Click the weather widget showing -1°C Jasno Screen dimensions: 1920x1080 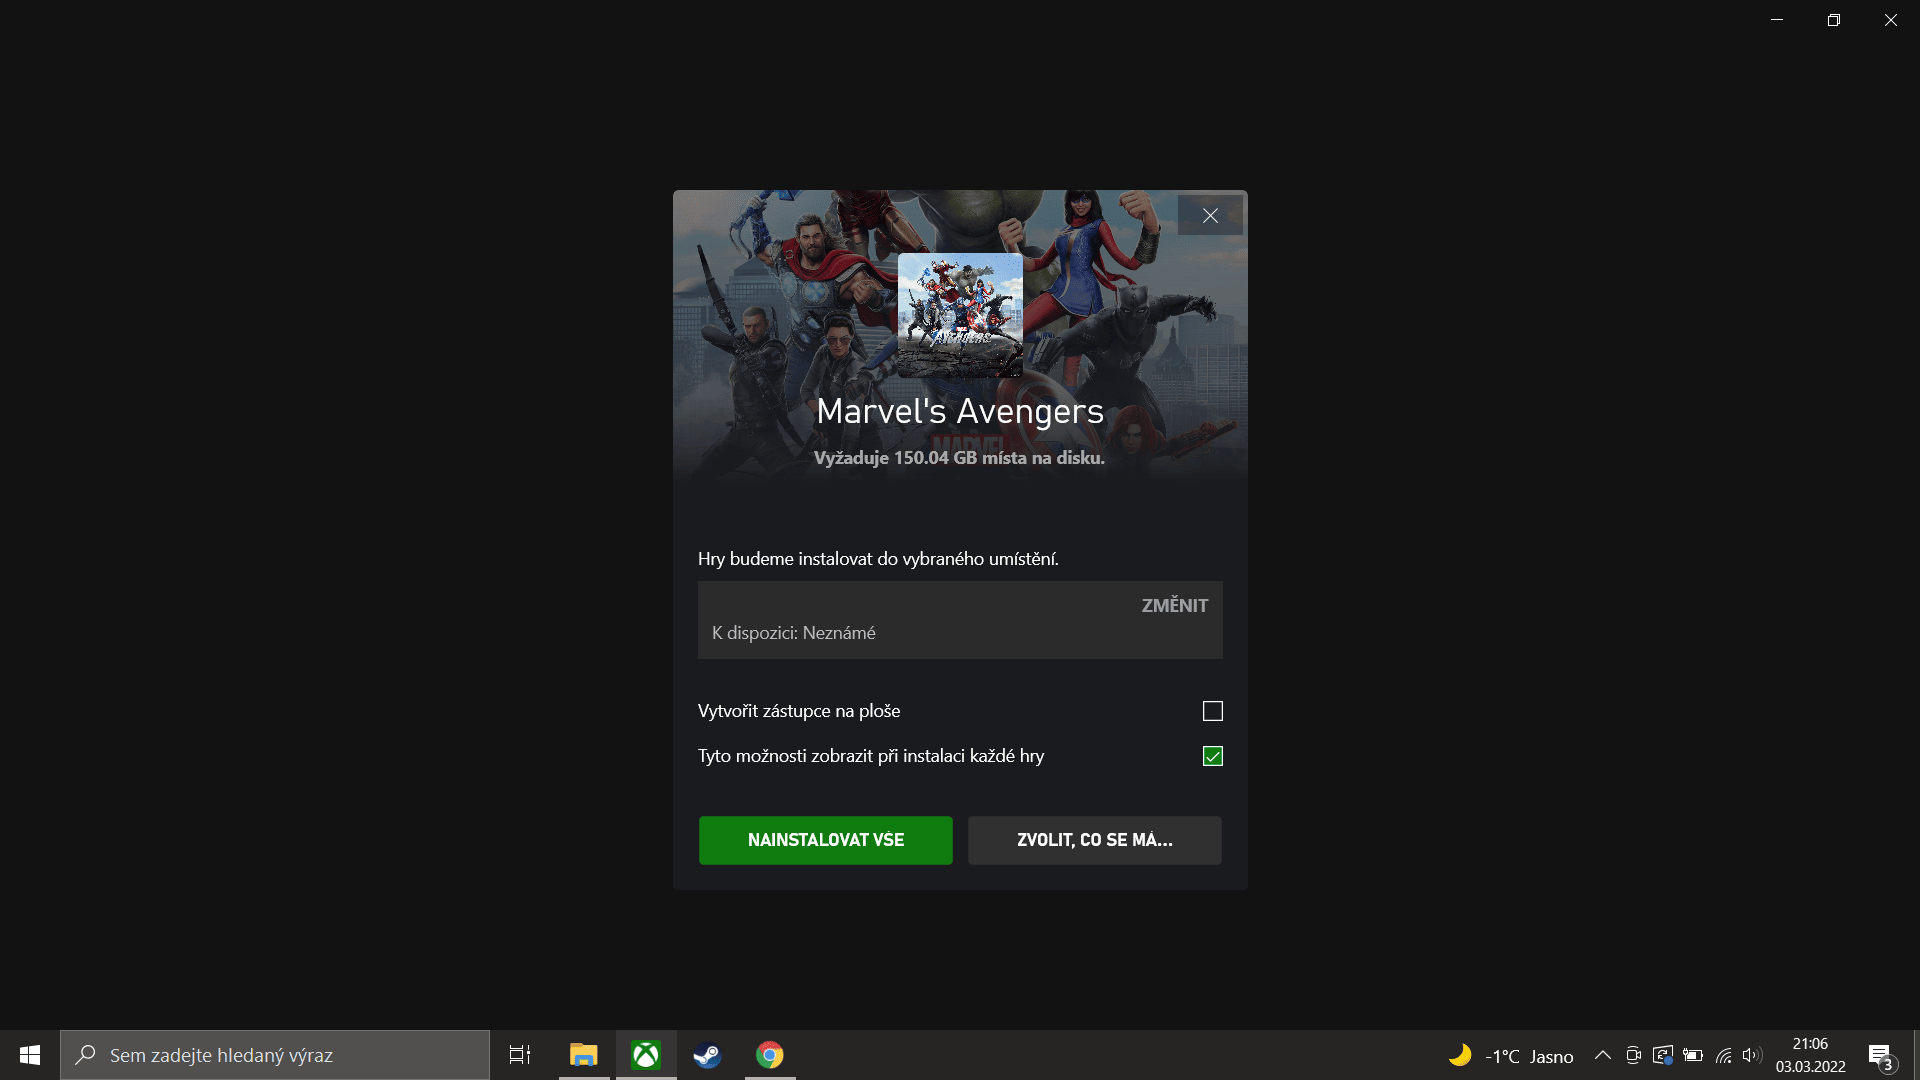[1510, 1055]
